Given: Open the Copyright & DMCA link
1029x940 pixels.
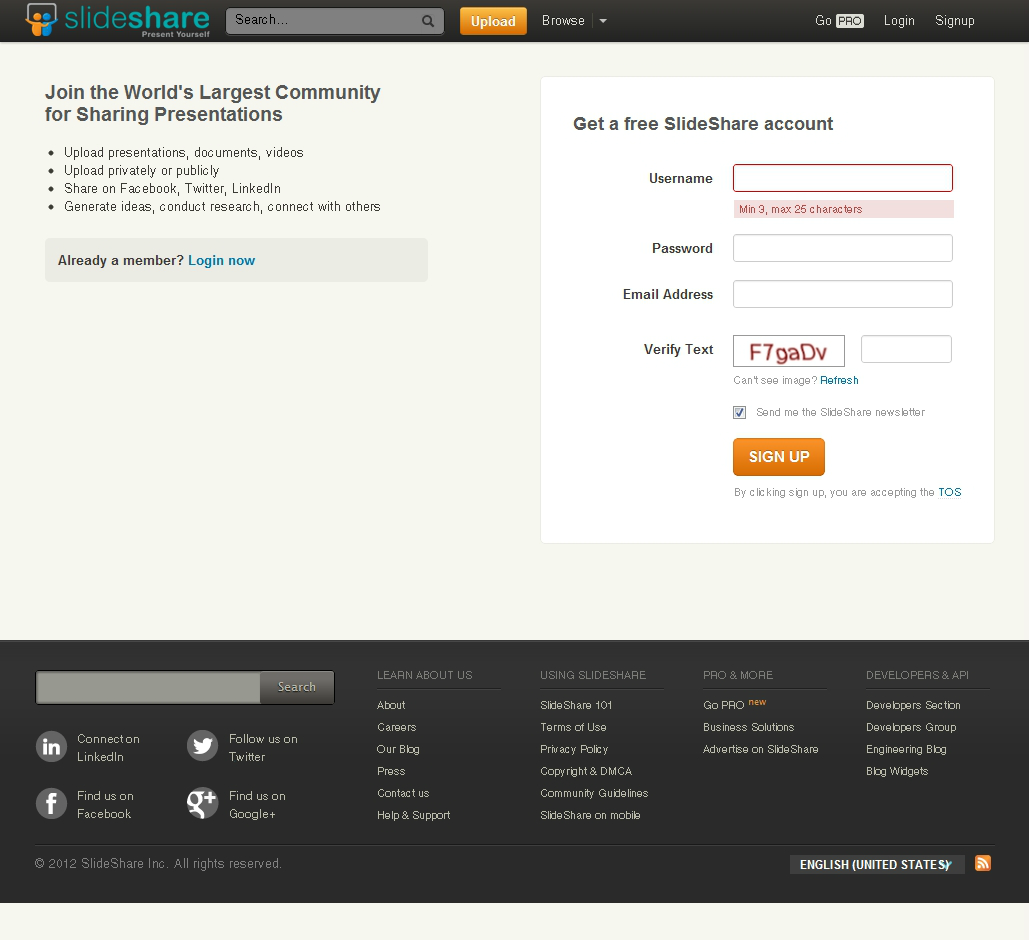Looking at the screenshot, I should pos(586,771).
